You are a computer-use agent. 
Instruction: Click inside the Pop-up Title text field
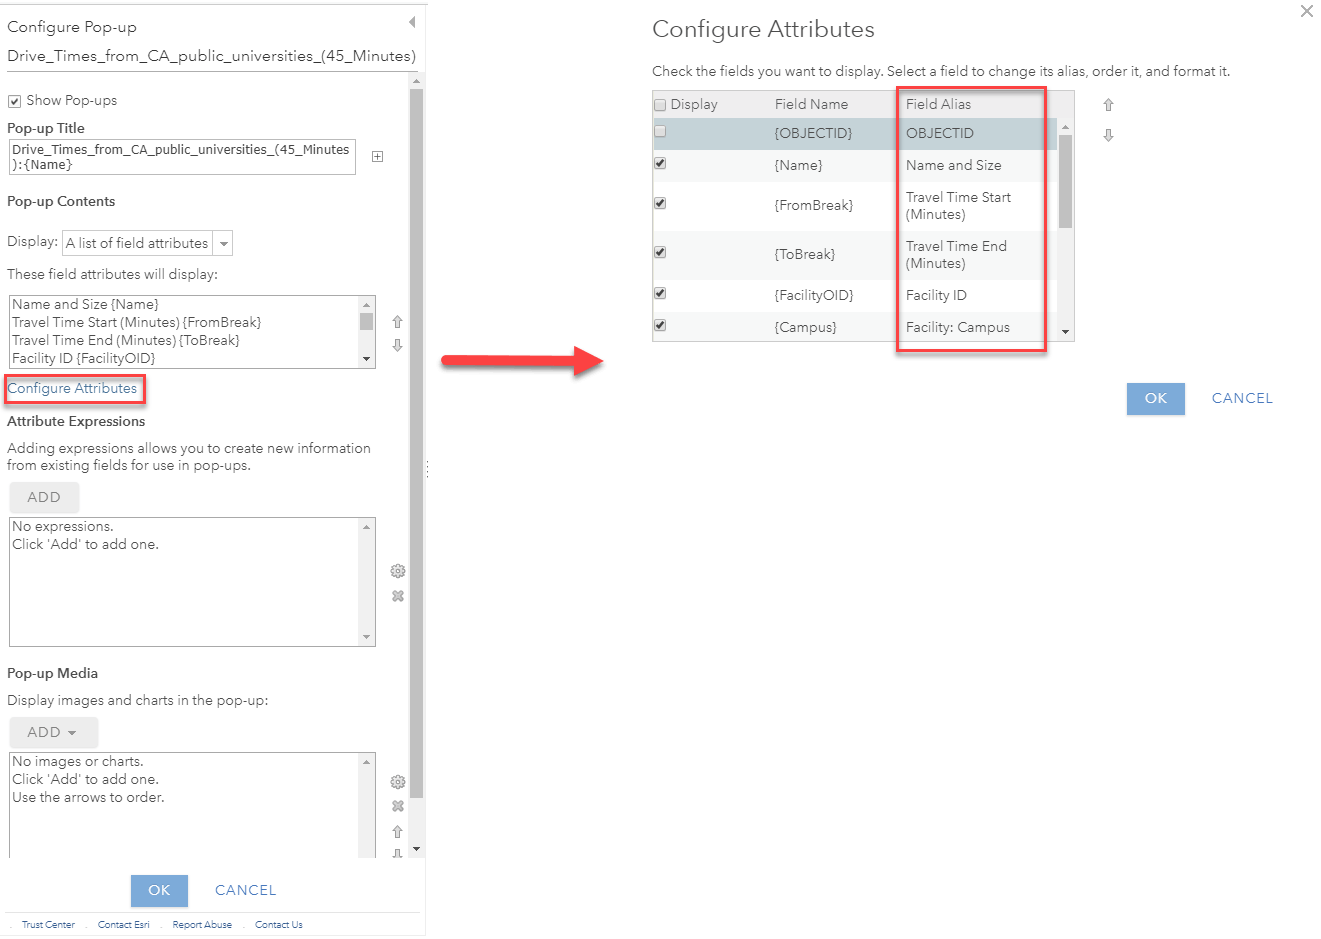pyautogui.click(x=180, y=156)
